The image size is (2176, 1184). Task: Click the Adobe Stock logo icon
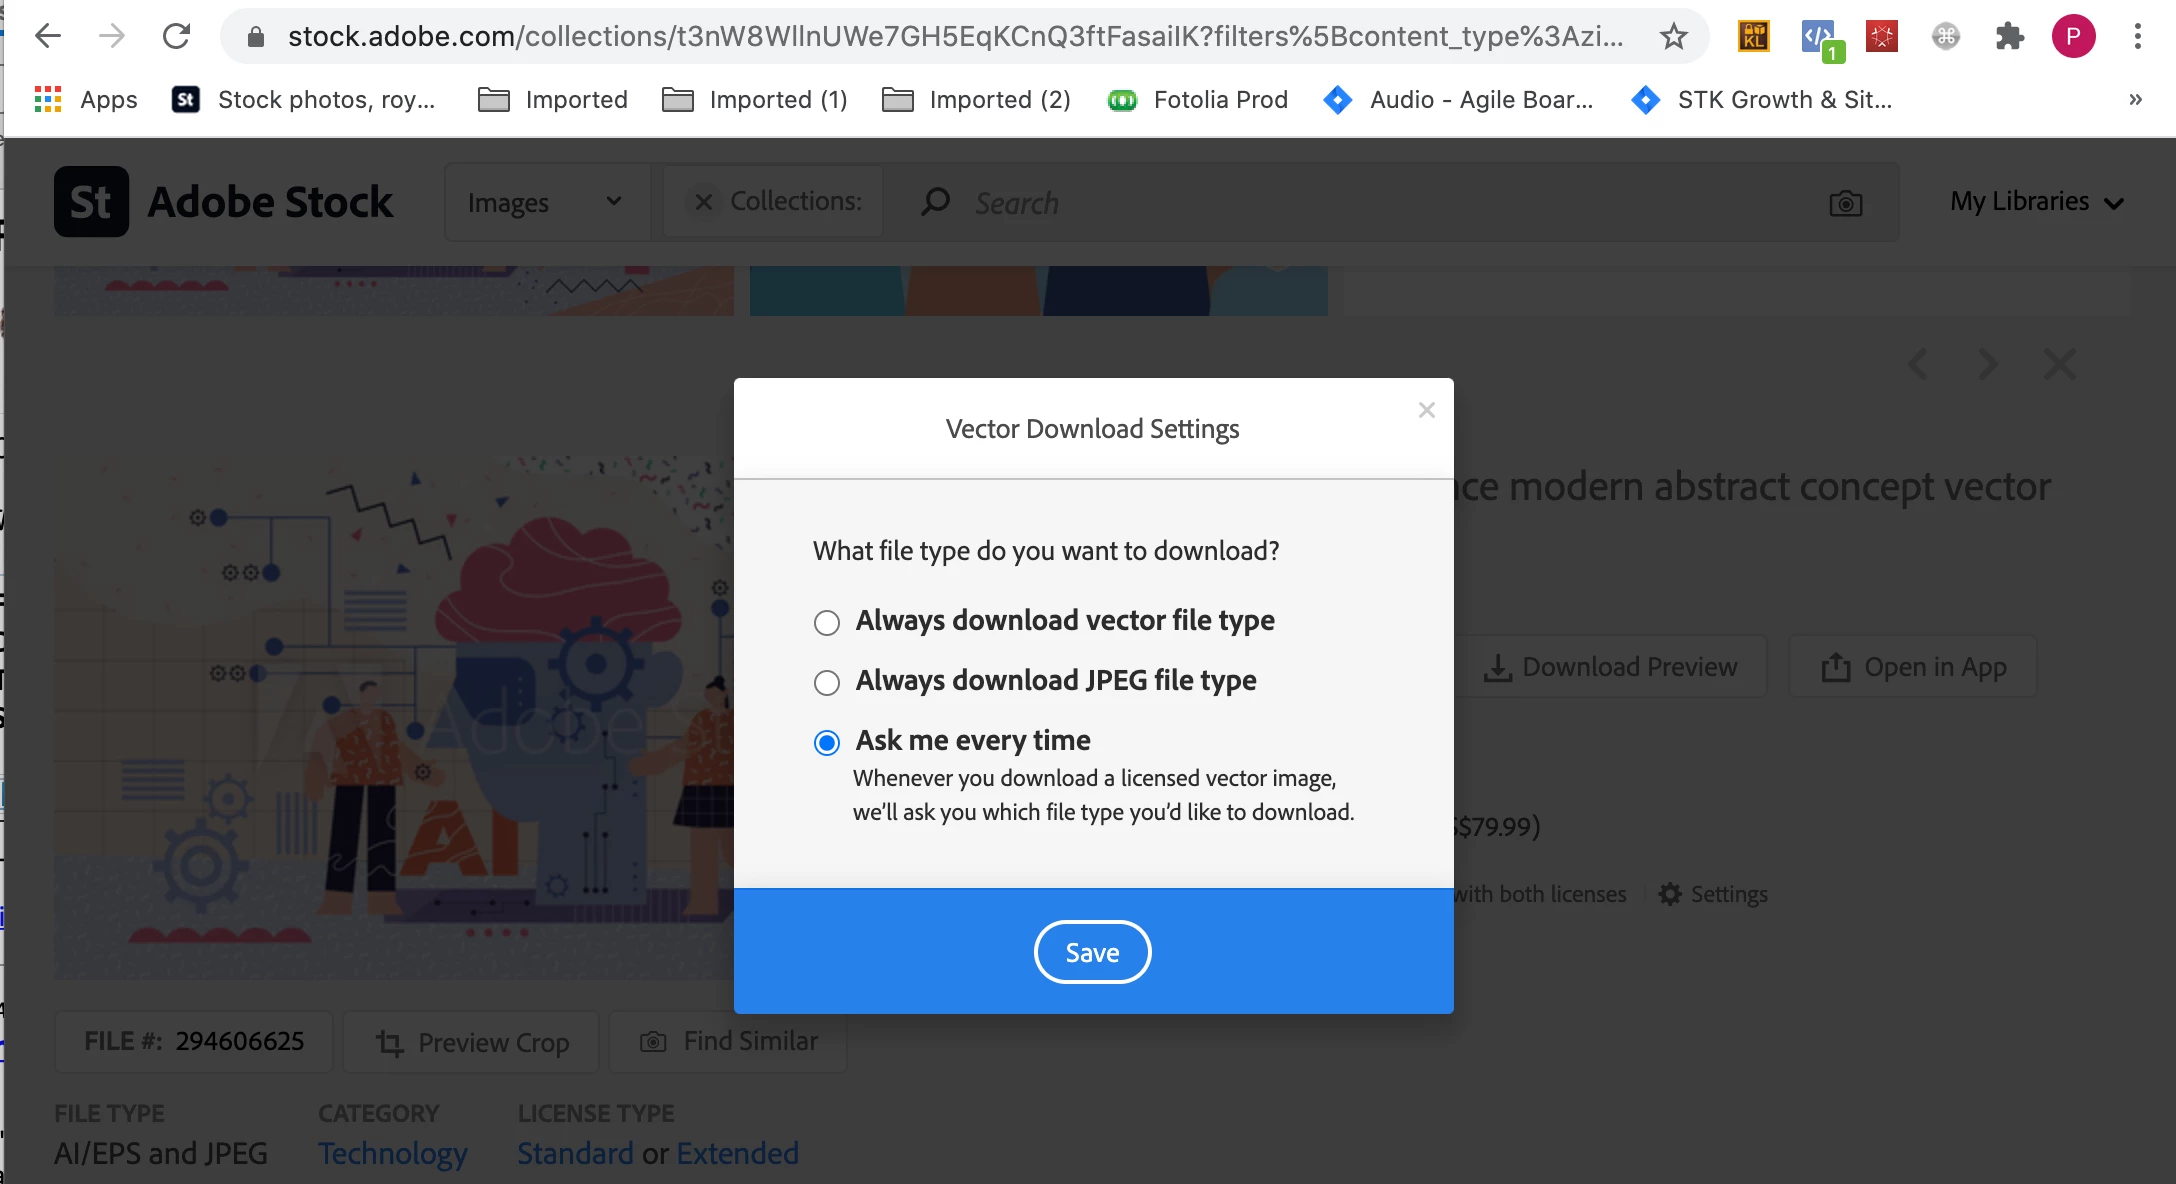click(x=91, y=202)
